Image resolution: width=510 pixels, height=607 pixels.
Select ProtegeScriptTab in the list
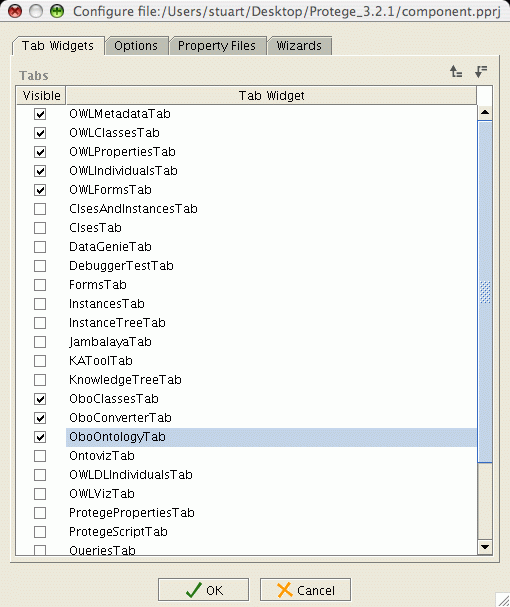[x=271, y=532]
